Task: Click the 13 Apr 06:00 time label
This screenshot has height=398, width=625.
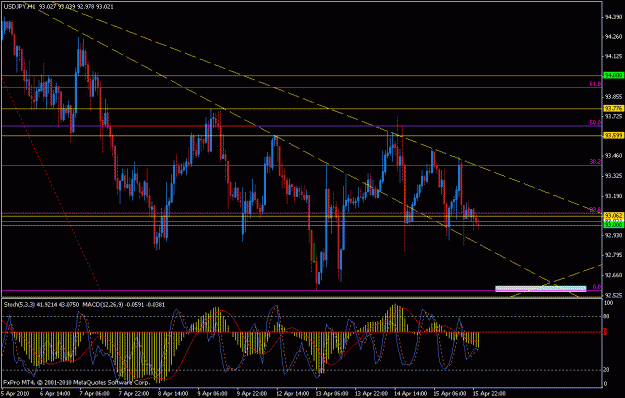Action: [x=332, y=394]
